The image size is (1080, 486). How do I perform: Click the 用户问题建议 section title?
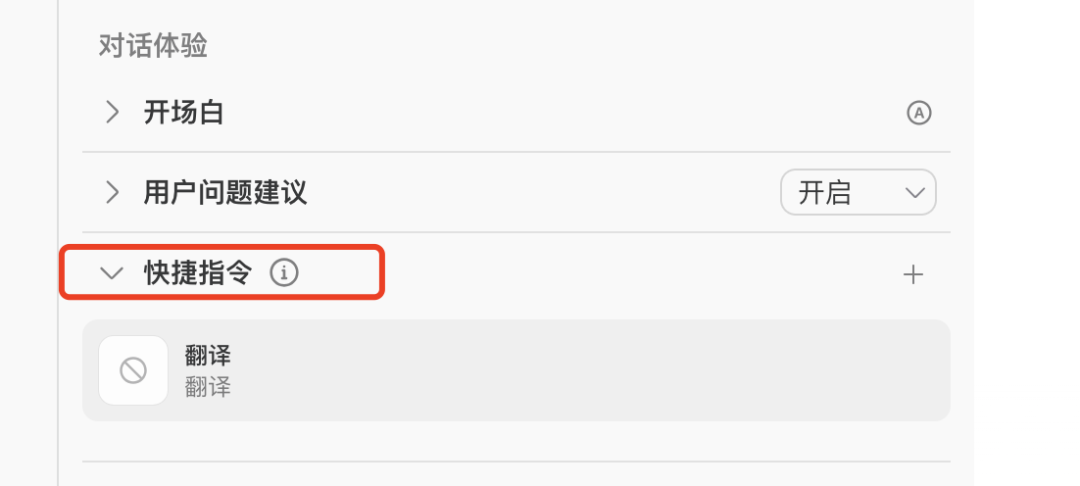point(225,192)
